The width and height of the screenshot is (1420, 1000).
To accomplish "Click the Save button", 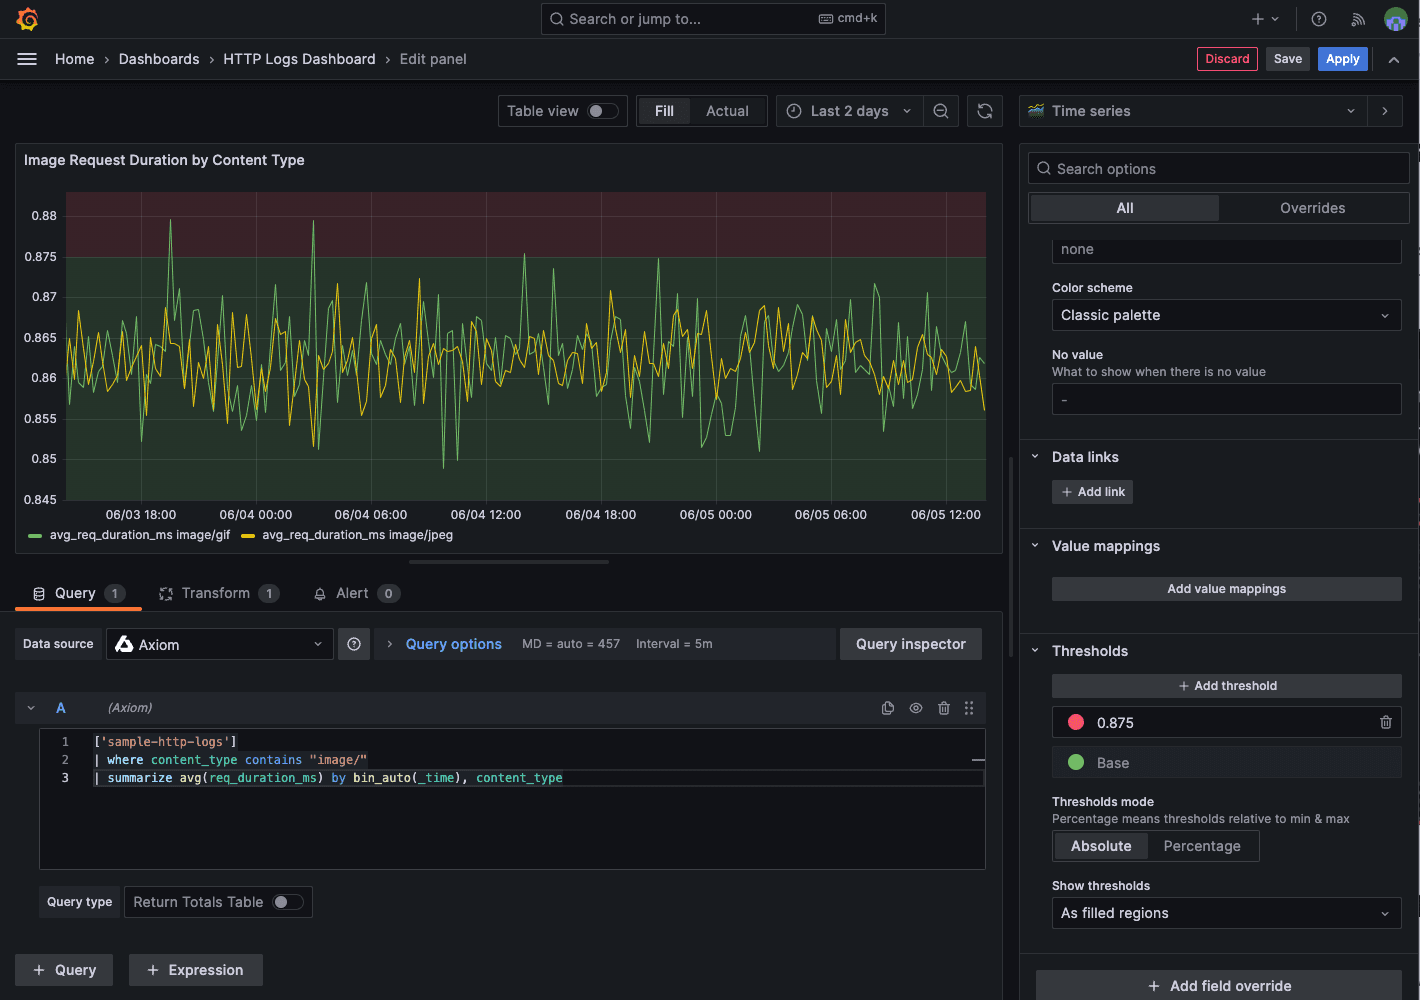I will [x=1288, y=59].
